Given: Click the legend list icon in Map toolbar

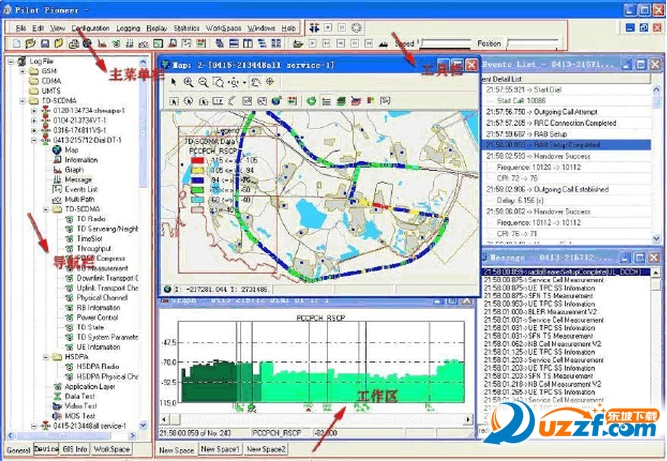Looking at the screenshot, I should (326, 101).
